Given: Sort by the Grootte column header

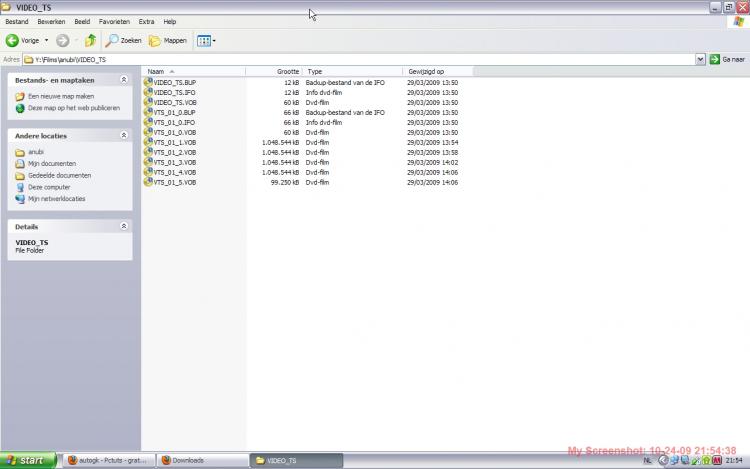Looking at the screenshot, I should click(274, 71).
